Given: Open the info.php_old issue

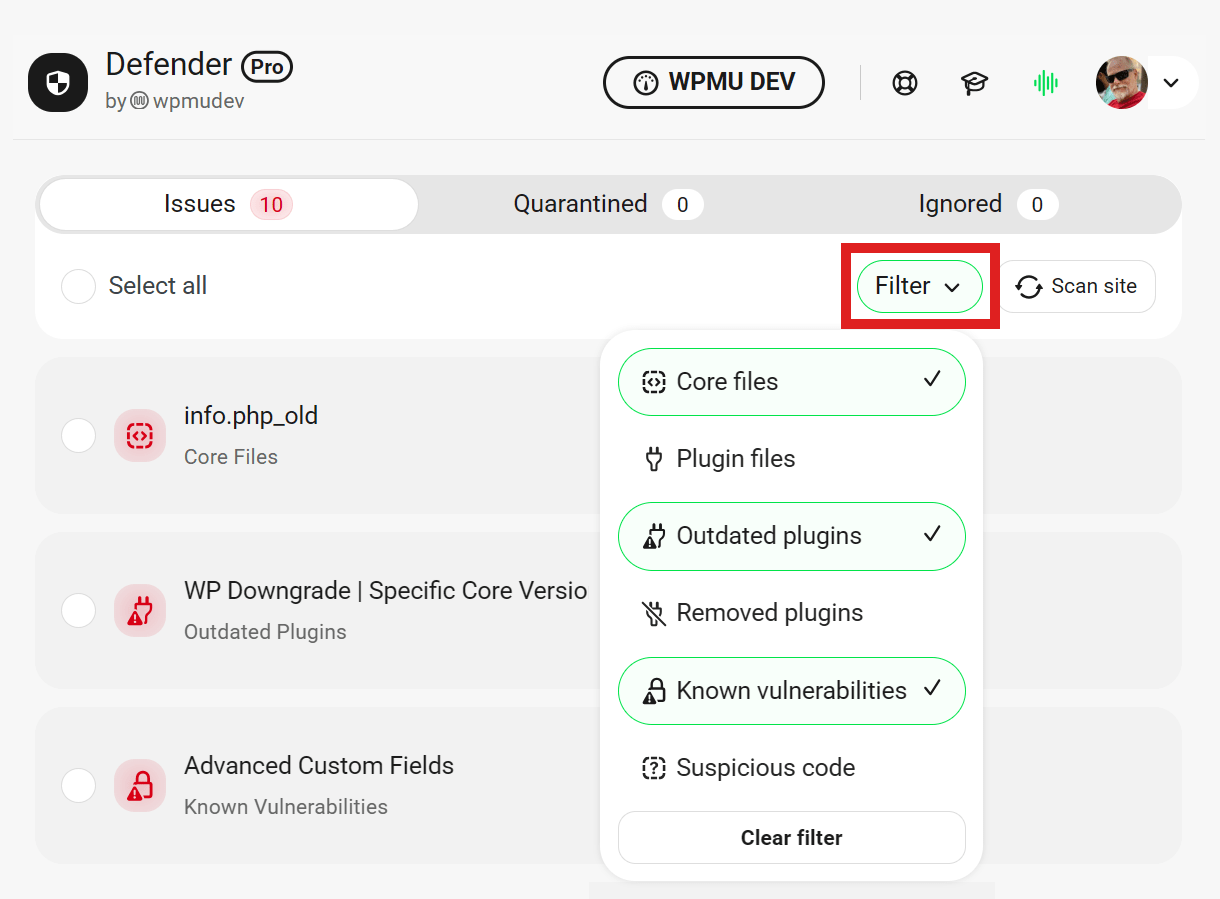Looking at the screenshot, I should (x=251, y=416).
